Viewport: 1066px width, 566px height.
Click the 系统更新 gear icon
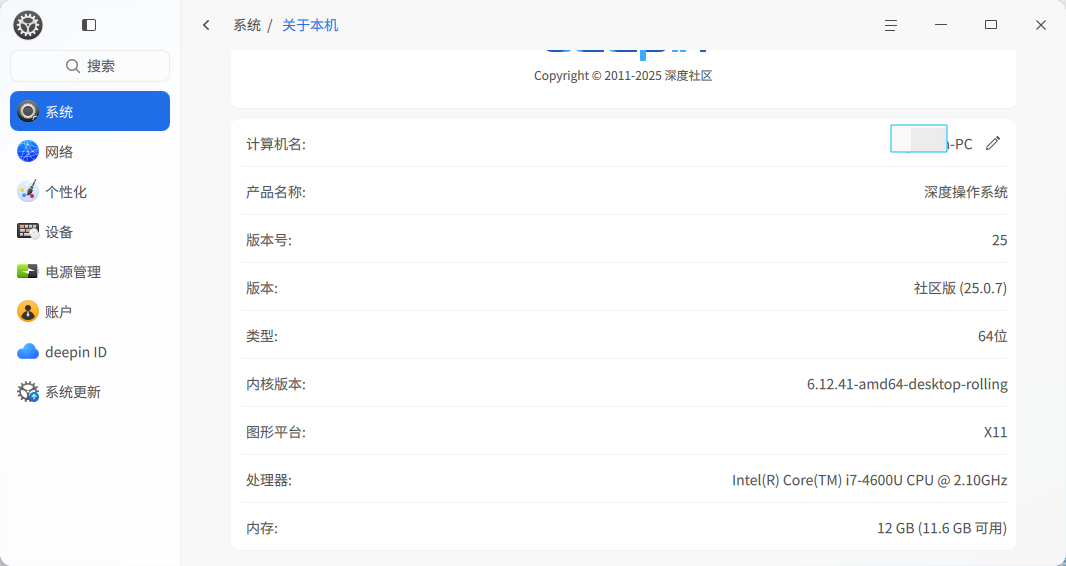click(28, 392)
